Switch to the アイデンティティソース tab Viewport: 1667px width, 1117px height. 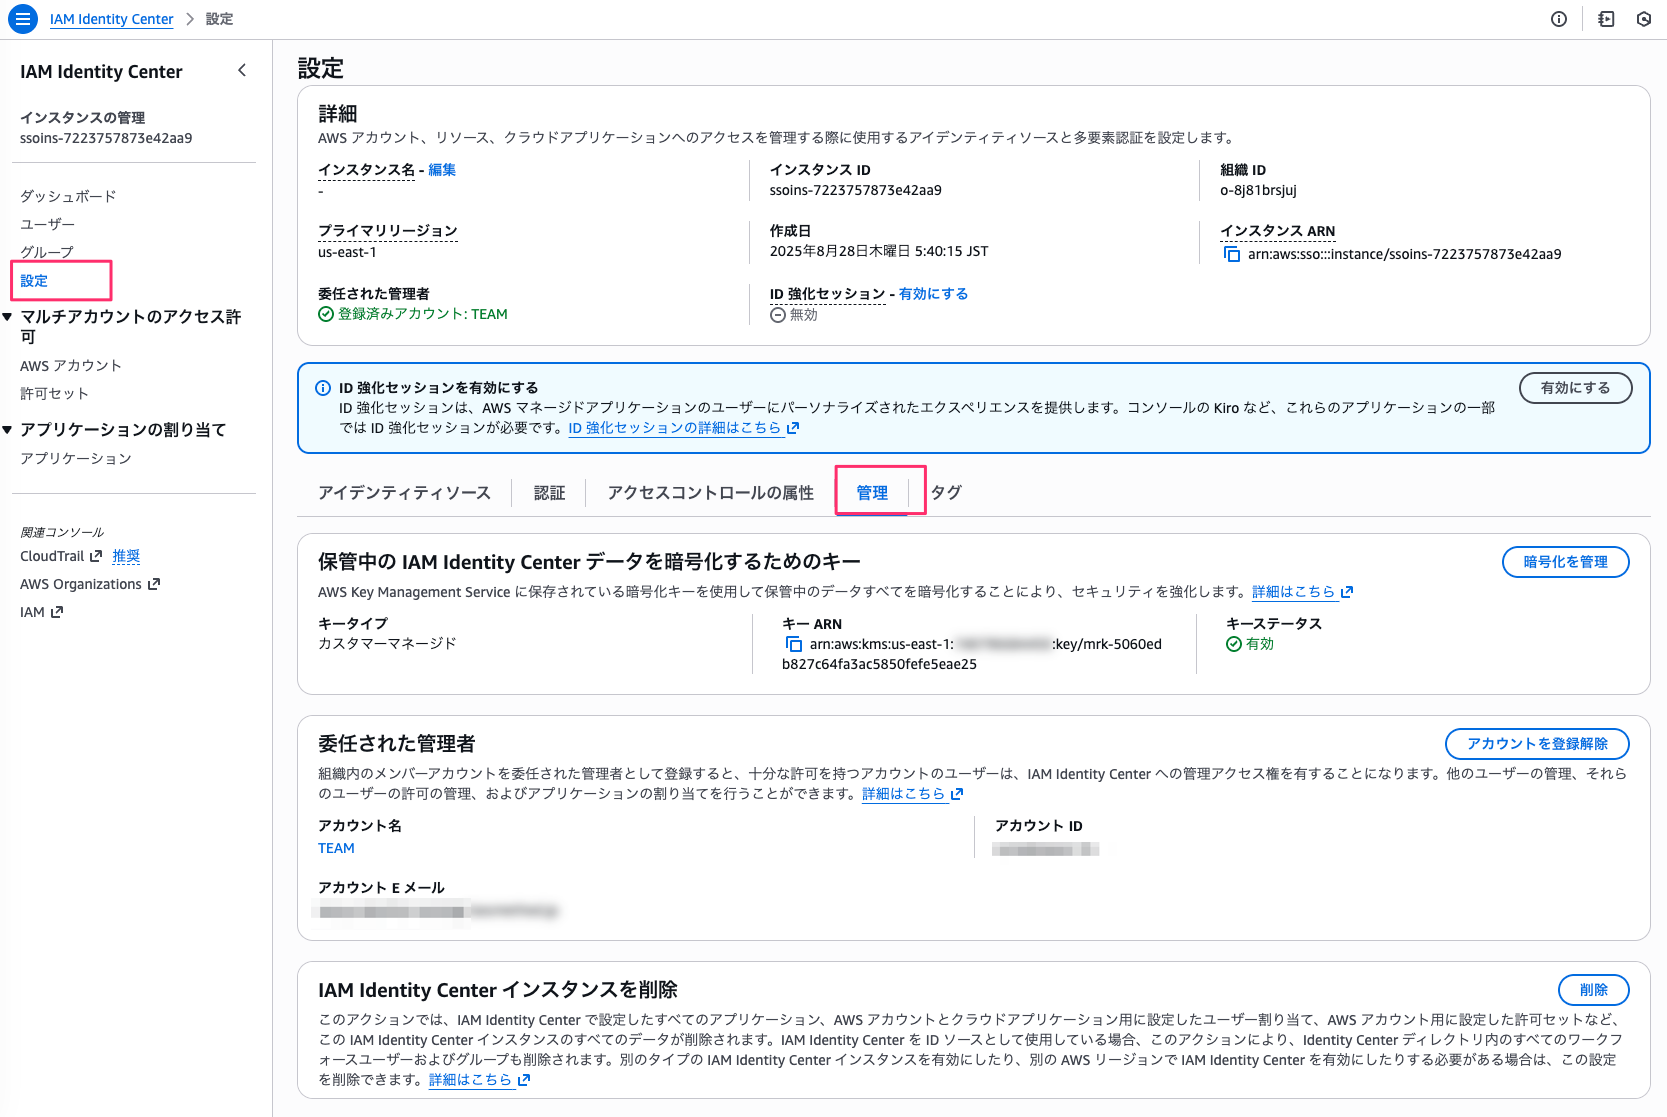tap(404, 492)
